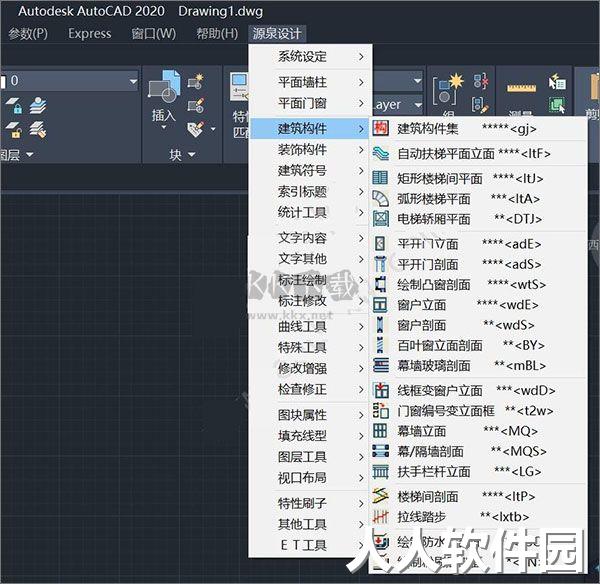Screen dimensions: 600x584
Task: Click the 拉线踏步 icon
Action: pyautogui.click(x=380, y=517)
